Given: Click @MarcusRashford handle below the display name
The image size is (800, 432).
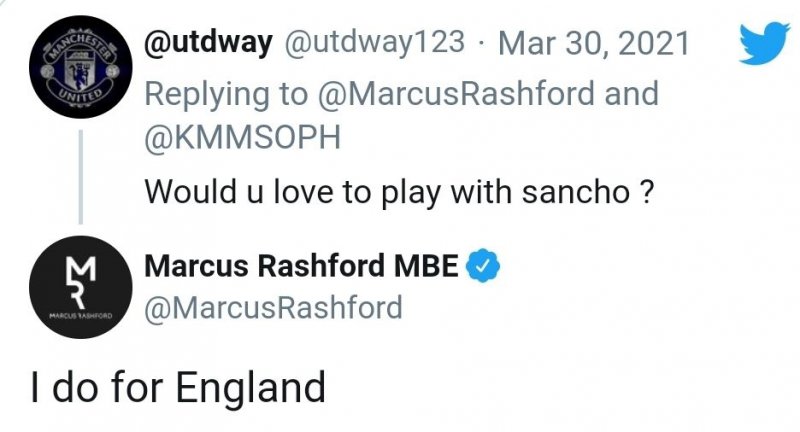Looking at the screenshot, I should (x=273, y=307).
